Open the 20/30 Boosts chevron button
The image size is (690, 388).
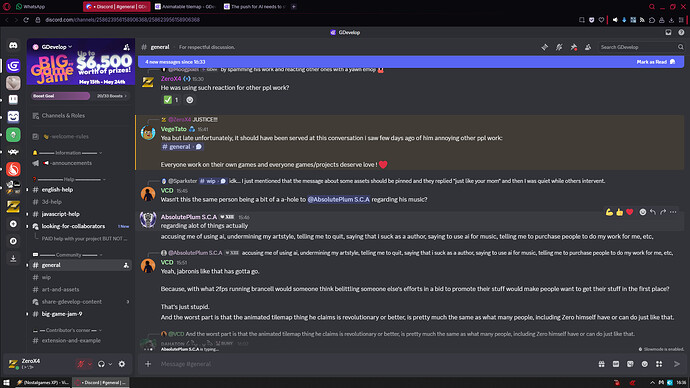tap(111, 95)
